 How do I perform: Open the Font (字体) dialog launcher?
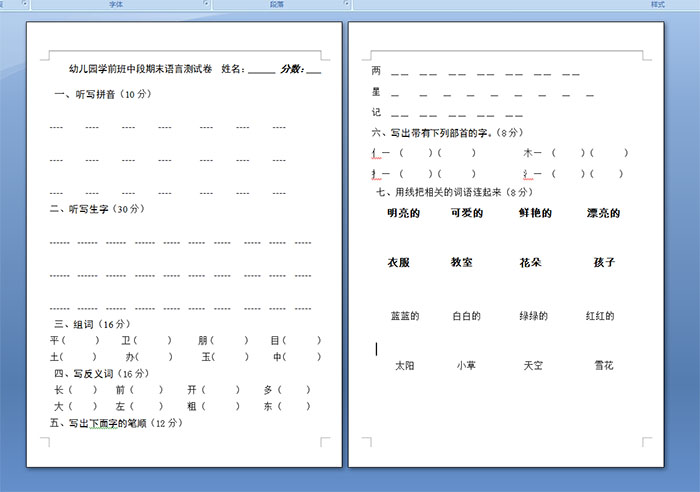[206, 3]
